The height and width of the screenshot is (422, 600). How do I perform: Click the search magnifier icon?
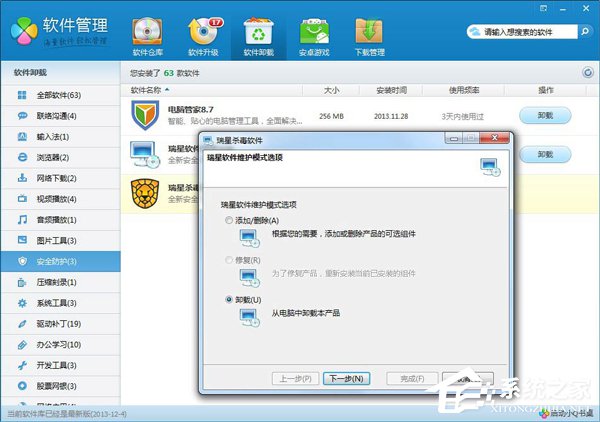[x=585, y=32]
